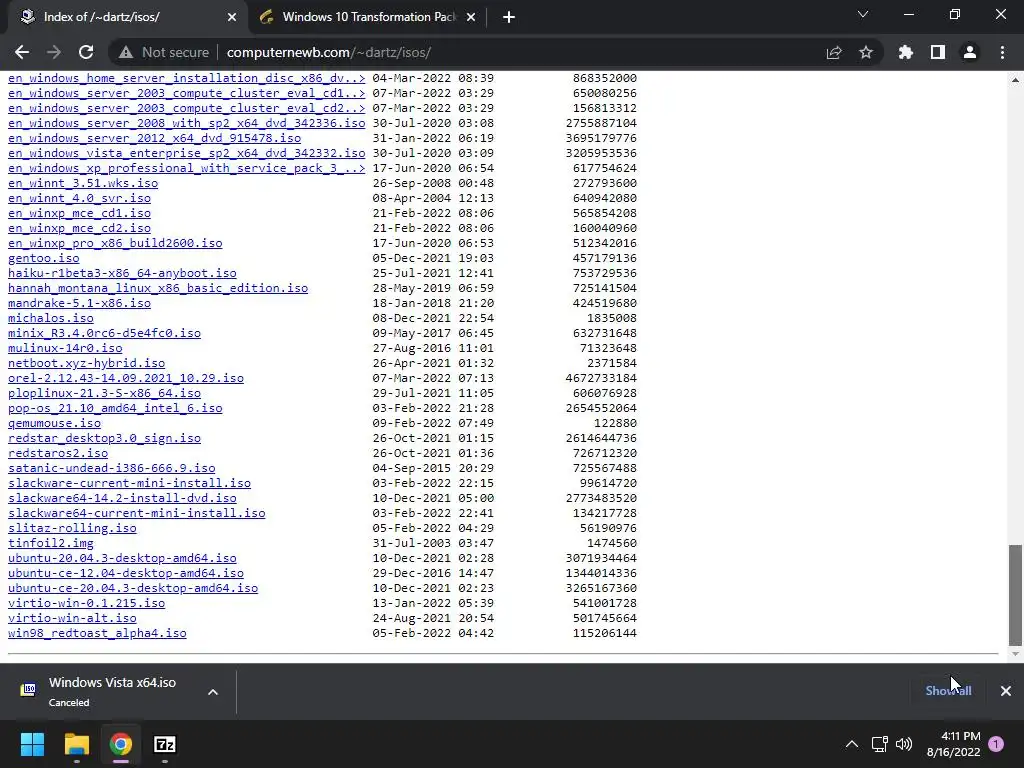
Task: Download en_winnt_3.51.wks.iso
Action: 83,184
